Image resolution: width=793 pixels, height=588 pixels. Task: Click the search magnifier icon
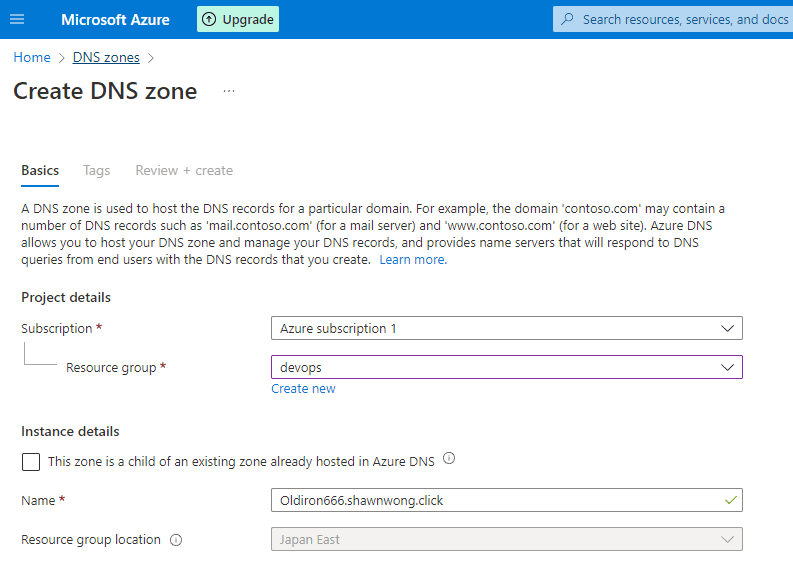pos(568,19)
